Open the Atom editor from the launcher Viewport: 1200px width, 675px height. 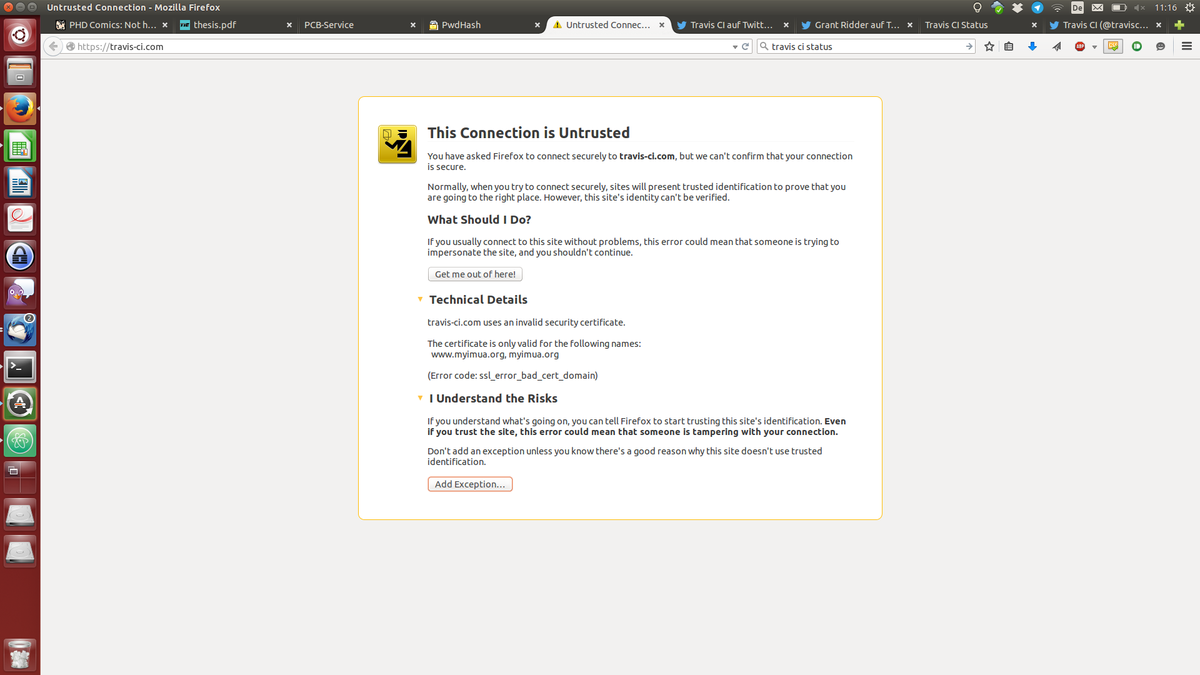[20, 440]
